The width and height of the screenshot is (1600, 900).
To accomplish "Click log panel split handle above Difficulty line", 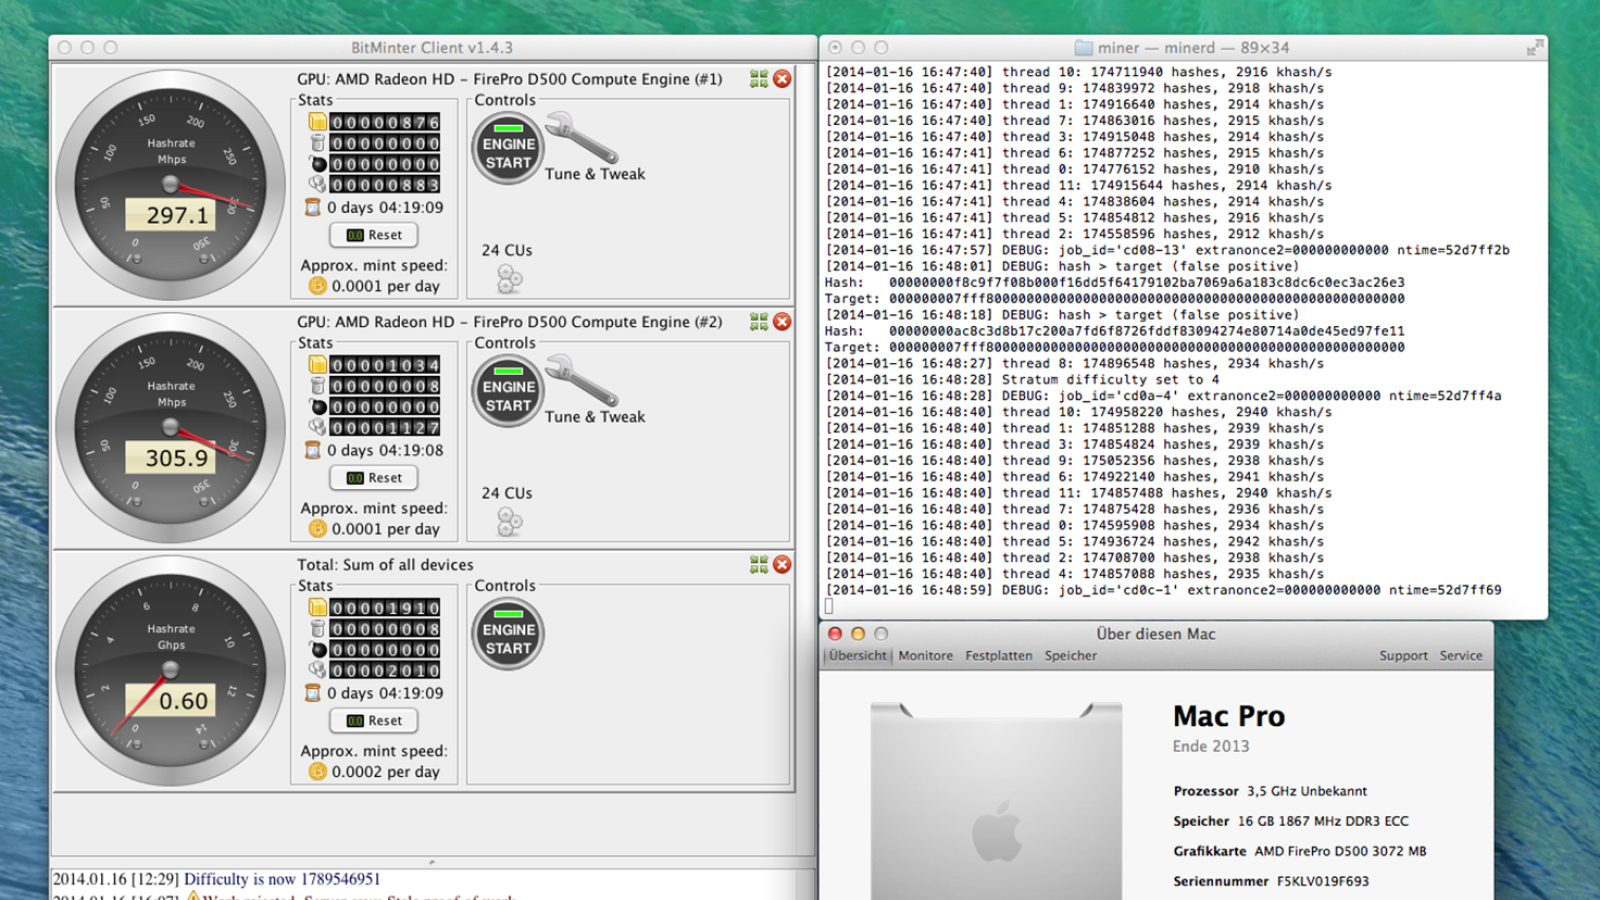I will (432, 861).
